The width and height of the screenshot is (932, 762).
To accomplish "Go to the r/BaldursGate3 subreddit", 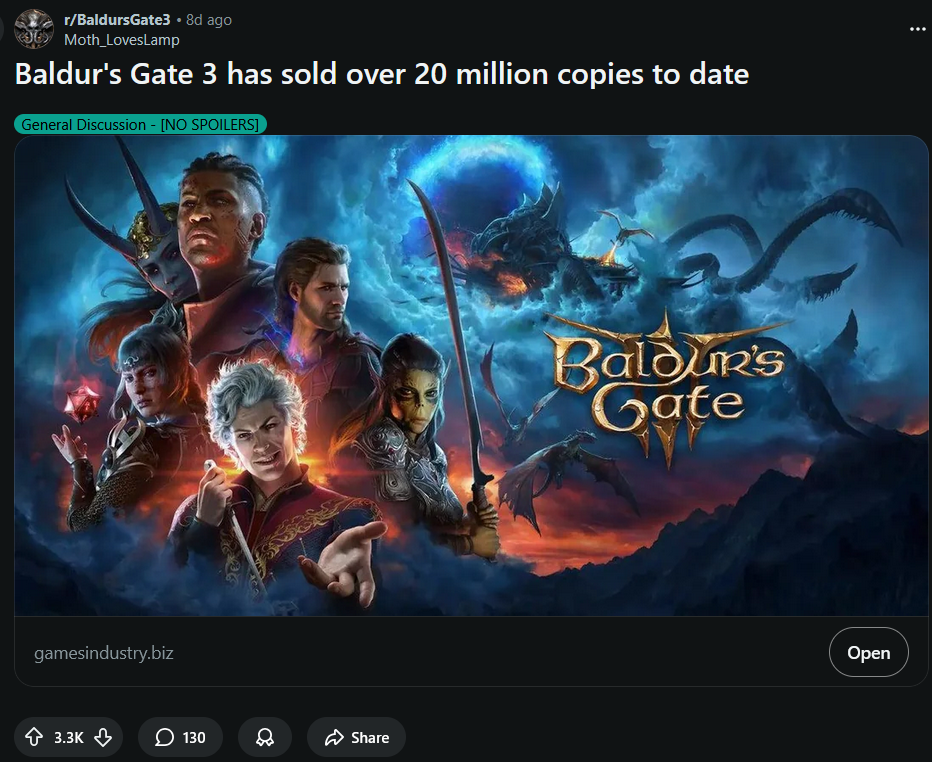I will (116, 20).
